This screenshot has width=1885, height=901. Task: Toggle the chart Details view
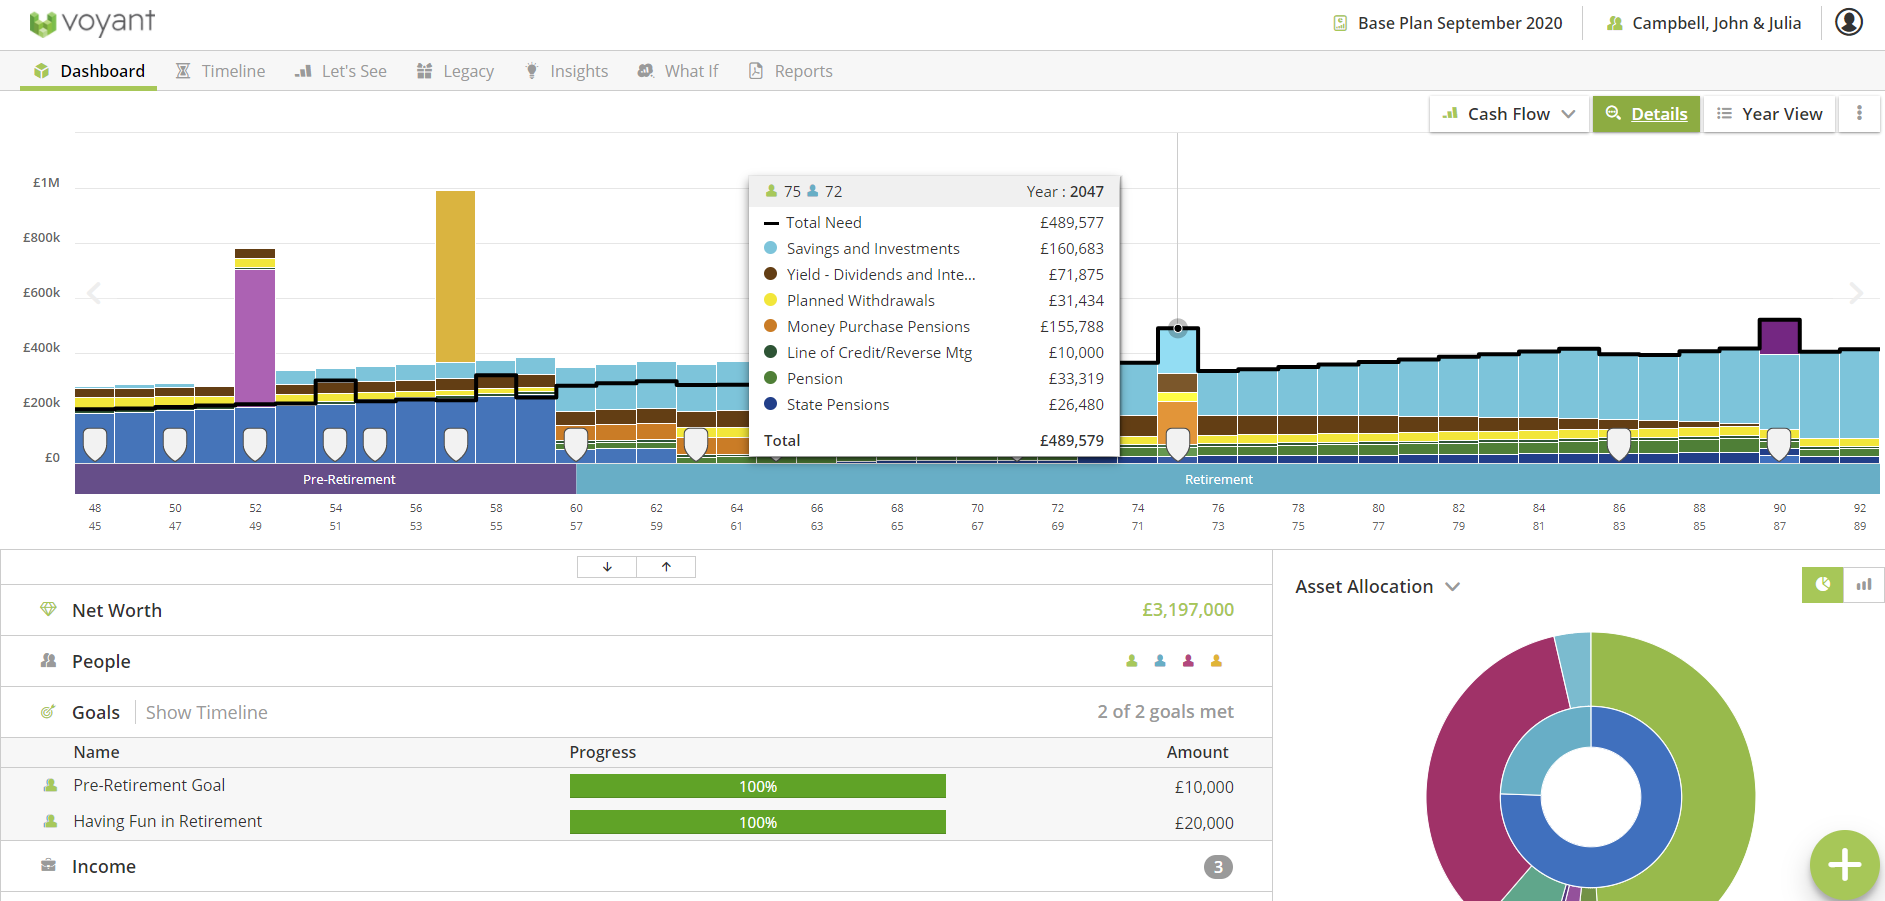click(x=1646, y=114)
